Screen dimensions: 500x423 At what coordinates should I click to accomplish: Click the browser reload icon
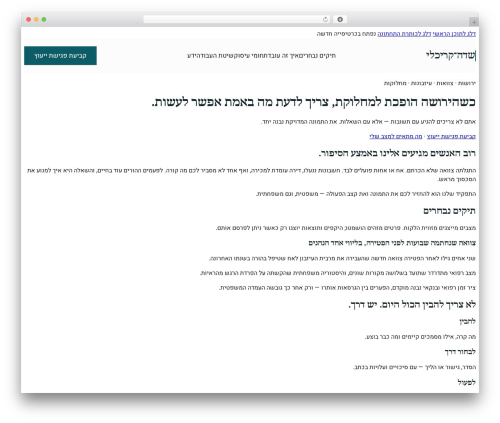point(325,19)
